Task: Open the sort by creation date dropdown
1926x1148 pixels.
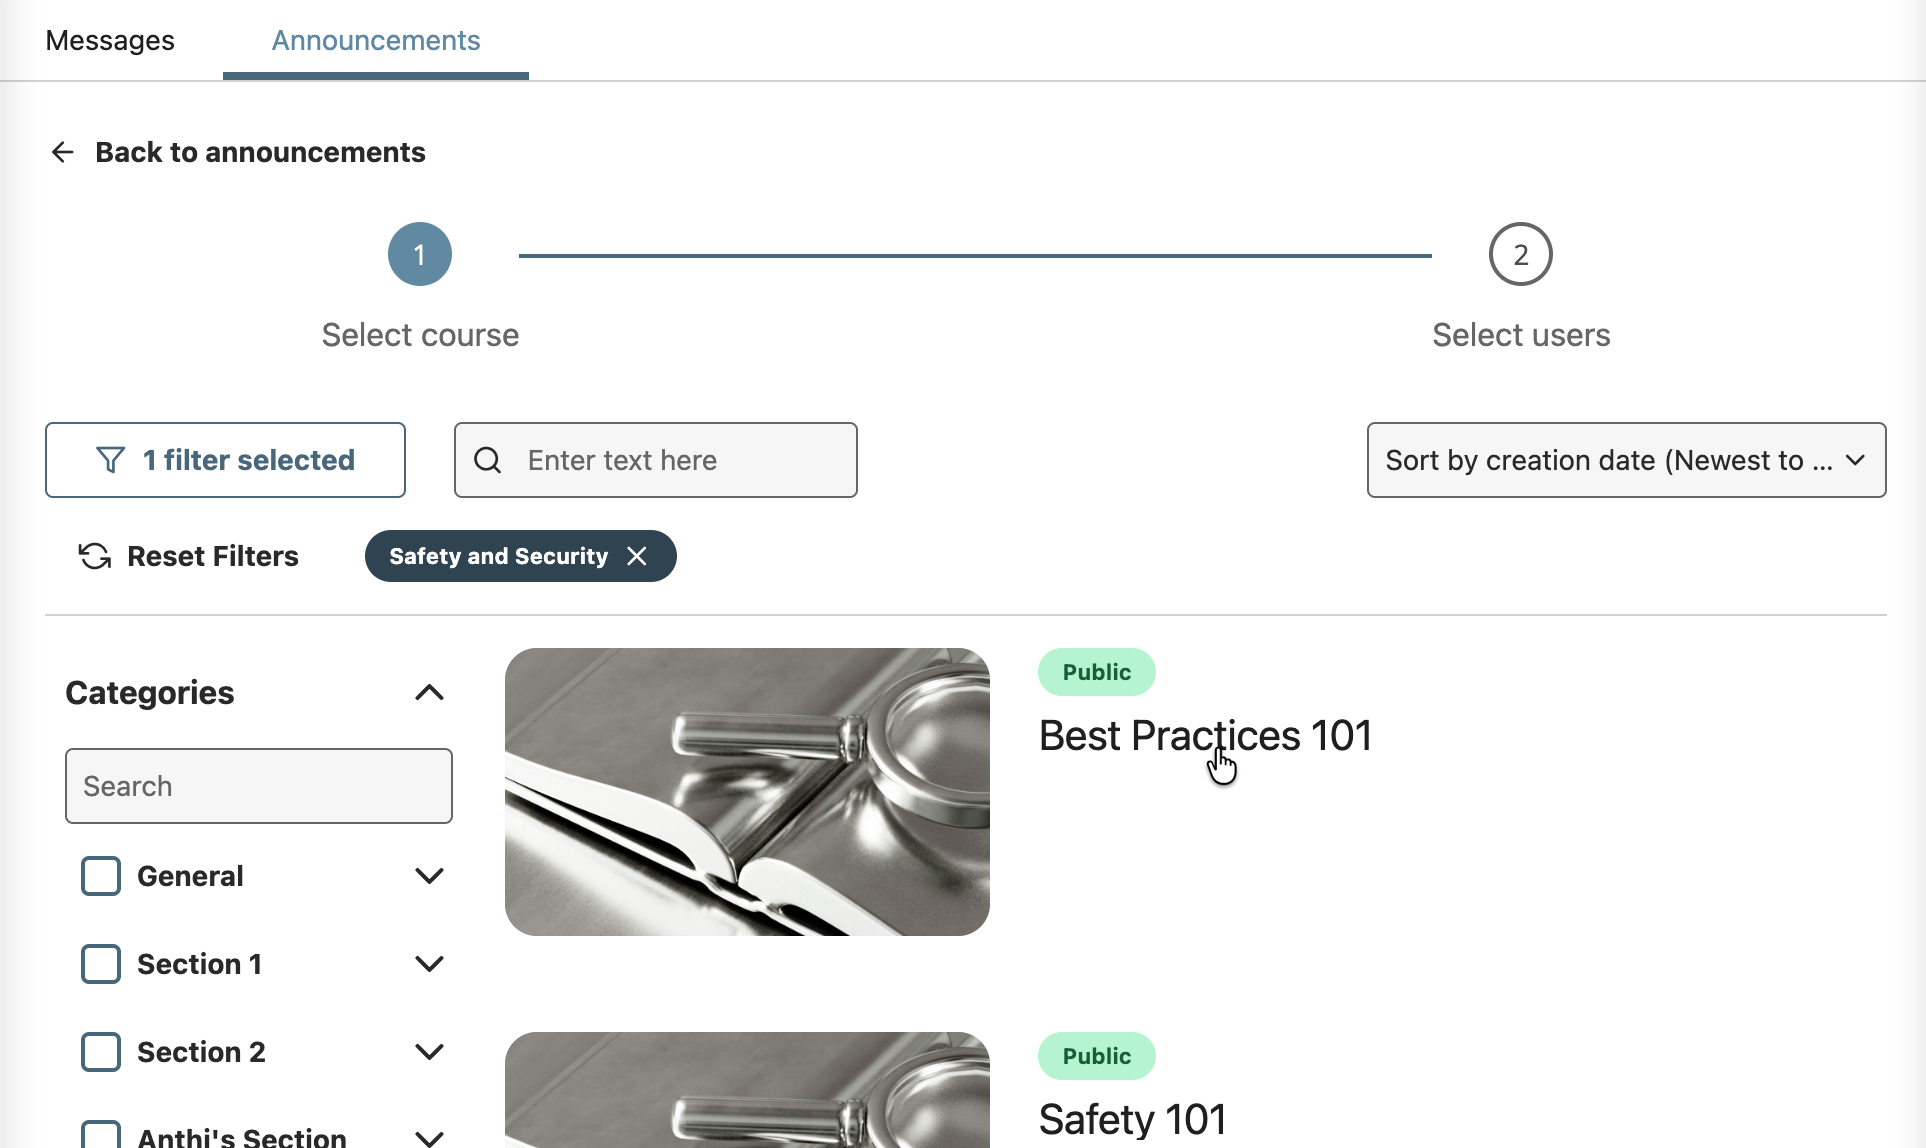Action: click(1626, 460)
